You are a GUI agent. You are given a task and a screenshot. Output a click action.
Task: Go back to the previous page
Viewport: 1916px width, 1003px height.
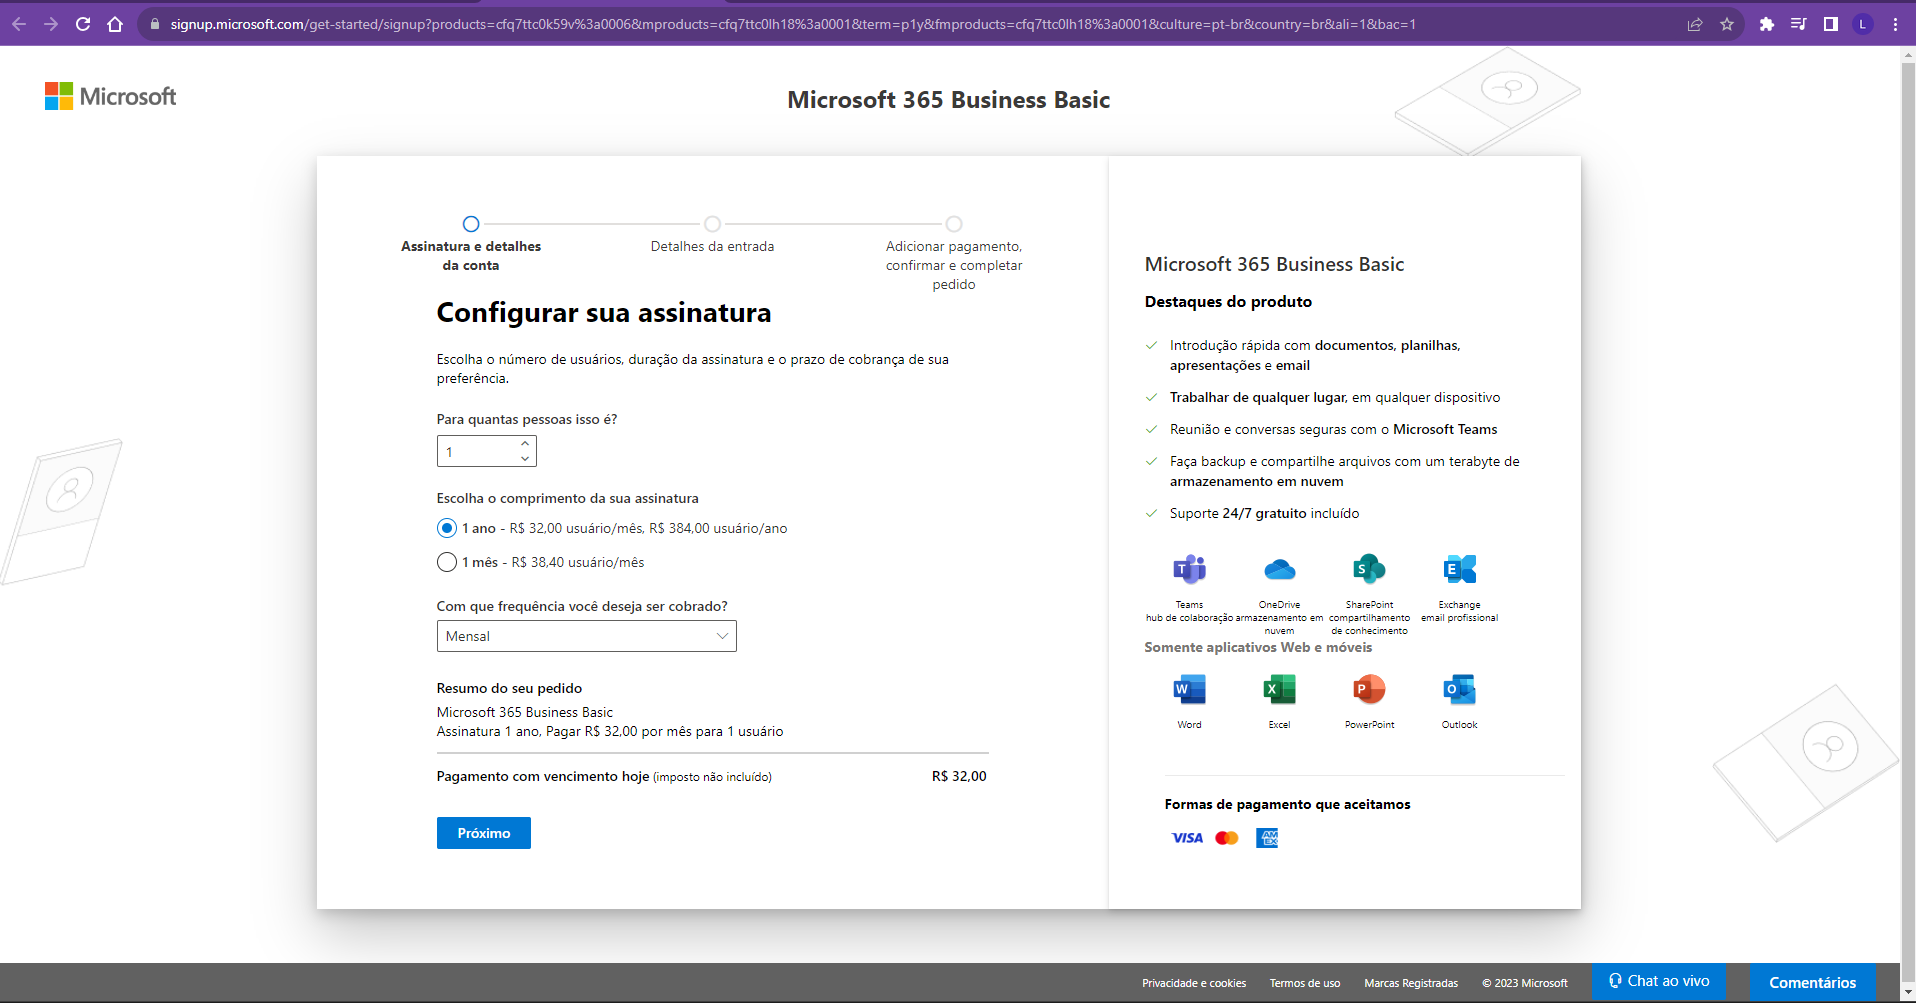pos(19,24)
